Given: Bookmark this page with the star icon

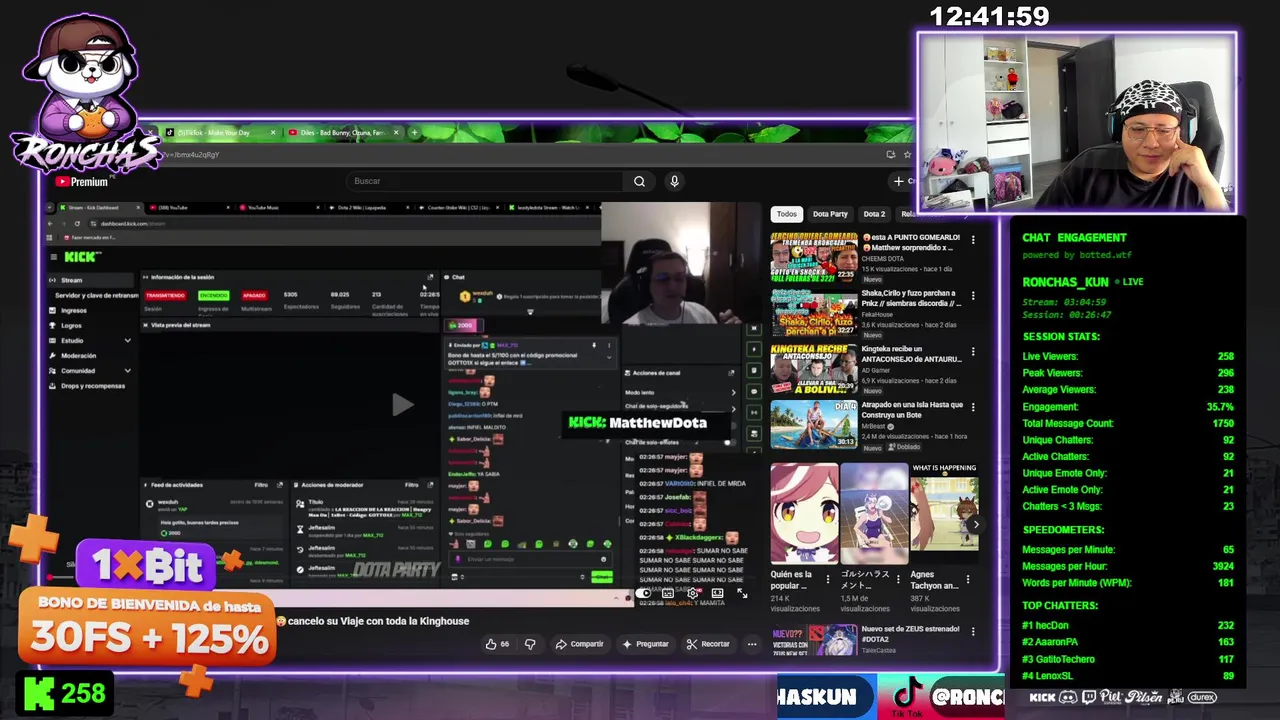Looking at the screenshot, I should (908, 155).
